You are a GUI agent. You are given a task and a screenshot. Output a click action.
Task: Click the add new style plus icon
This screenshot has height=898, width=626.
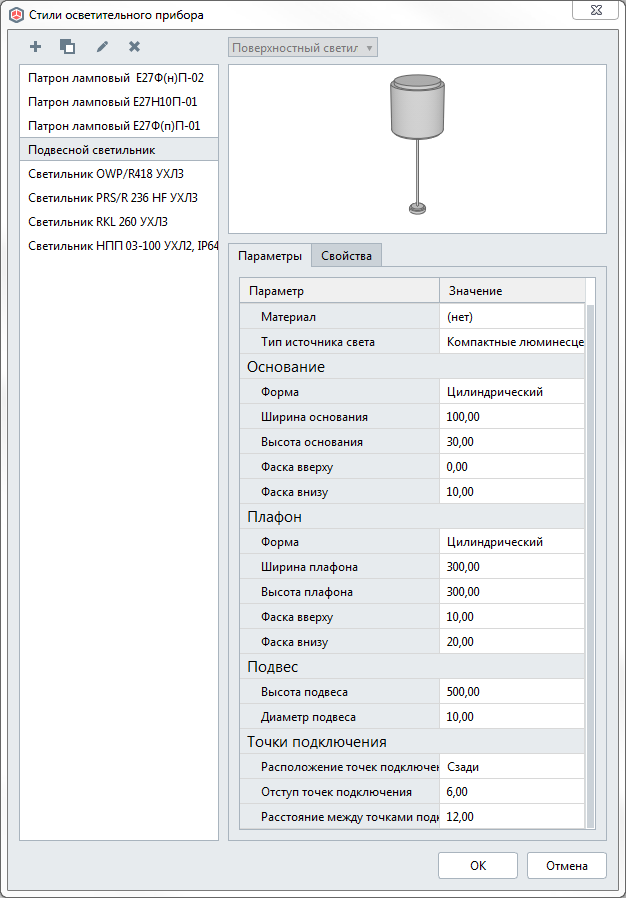tap(36, 47)
